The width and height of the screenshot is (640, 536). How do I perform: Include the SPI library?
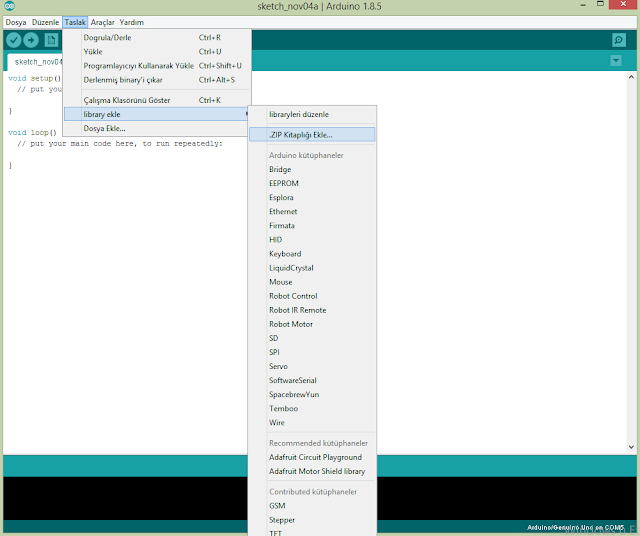click(x=312, y=352)
